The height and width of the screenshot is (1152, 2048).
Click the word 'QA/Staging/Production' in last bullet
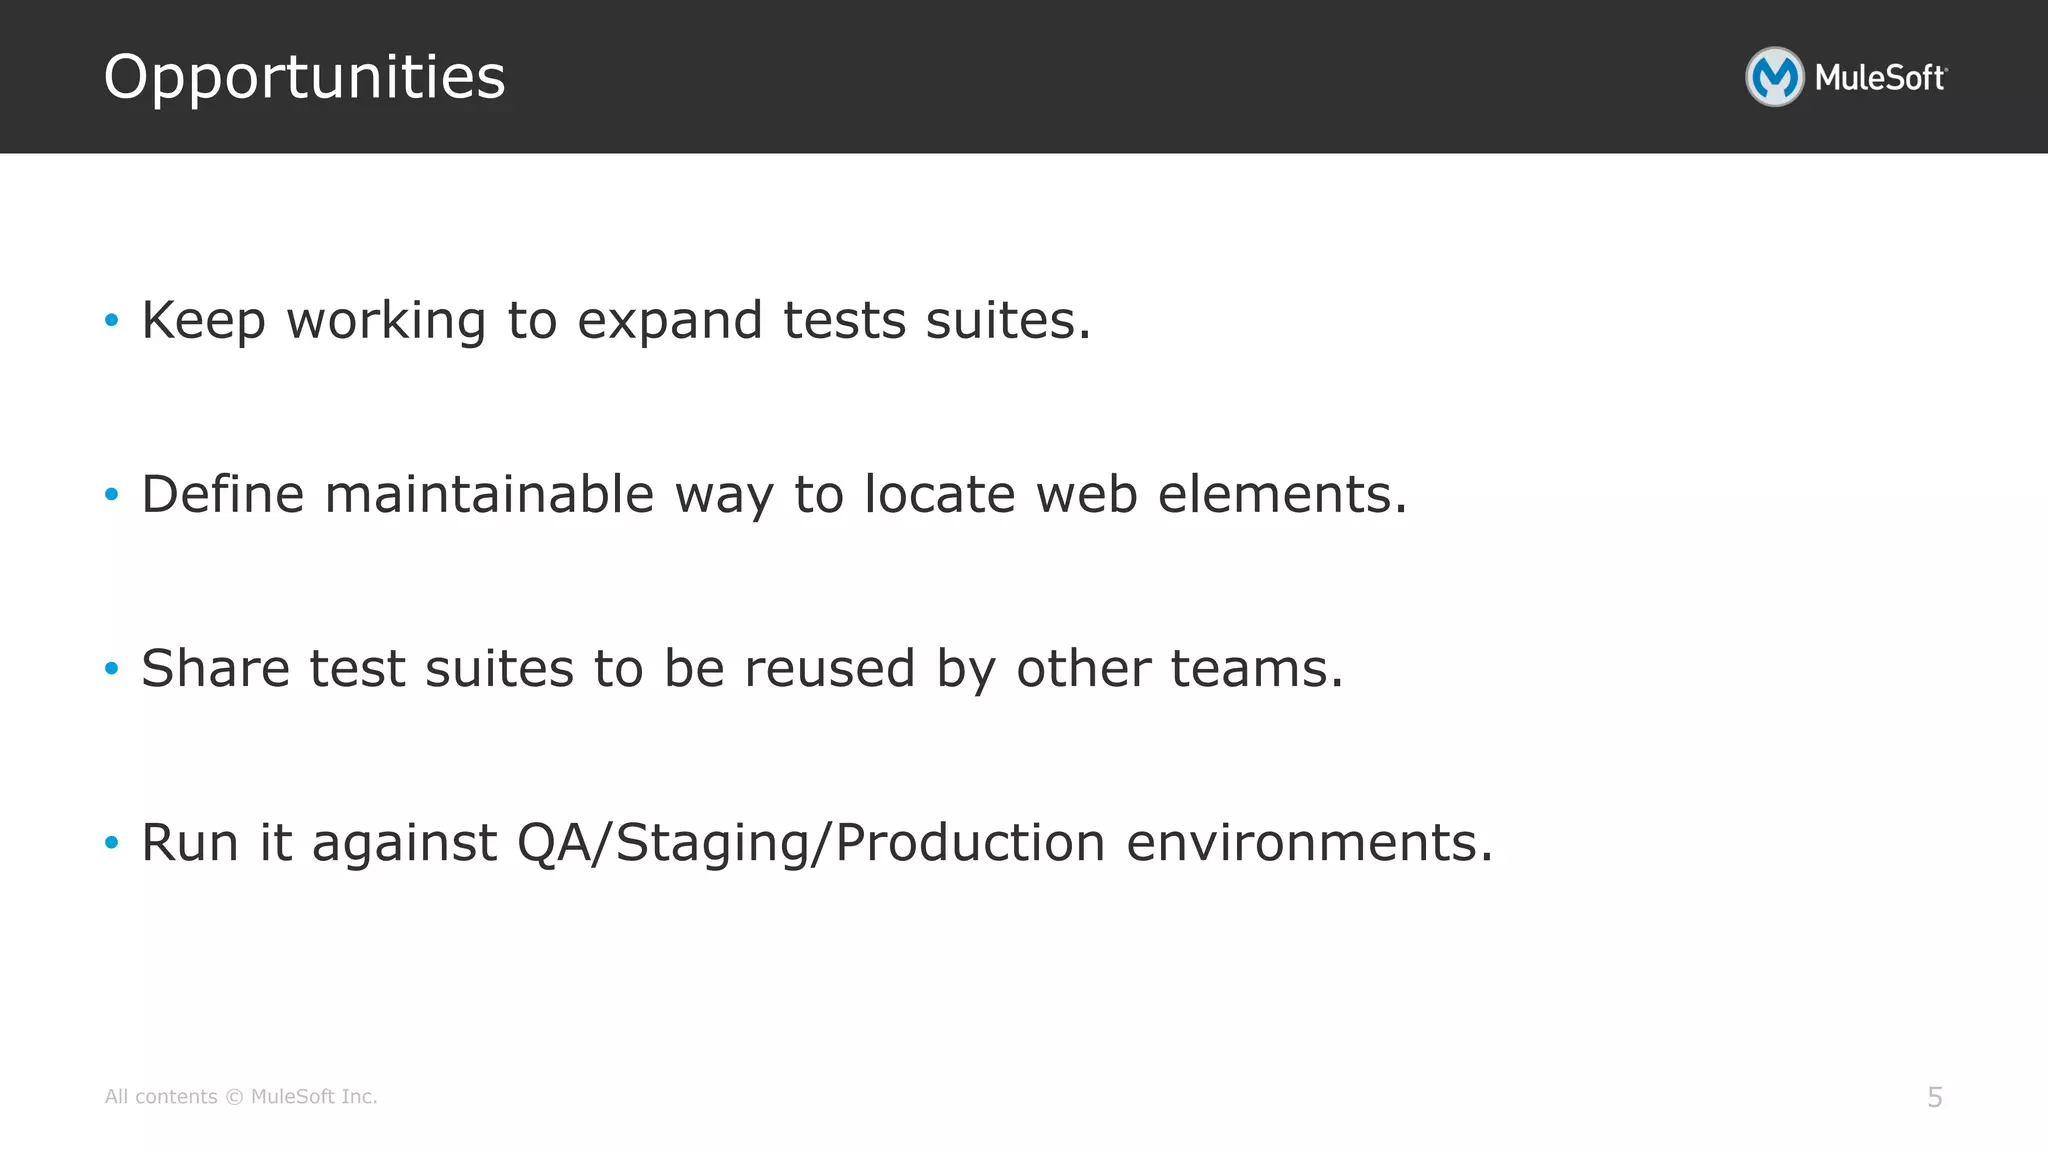[811, 843]
